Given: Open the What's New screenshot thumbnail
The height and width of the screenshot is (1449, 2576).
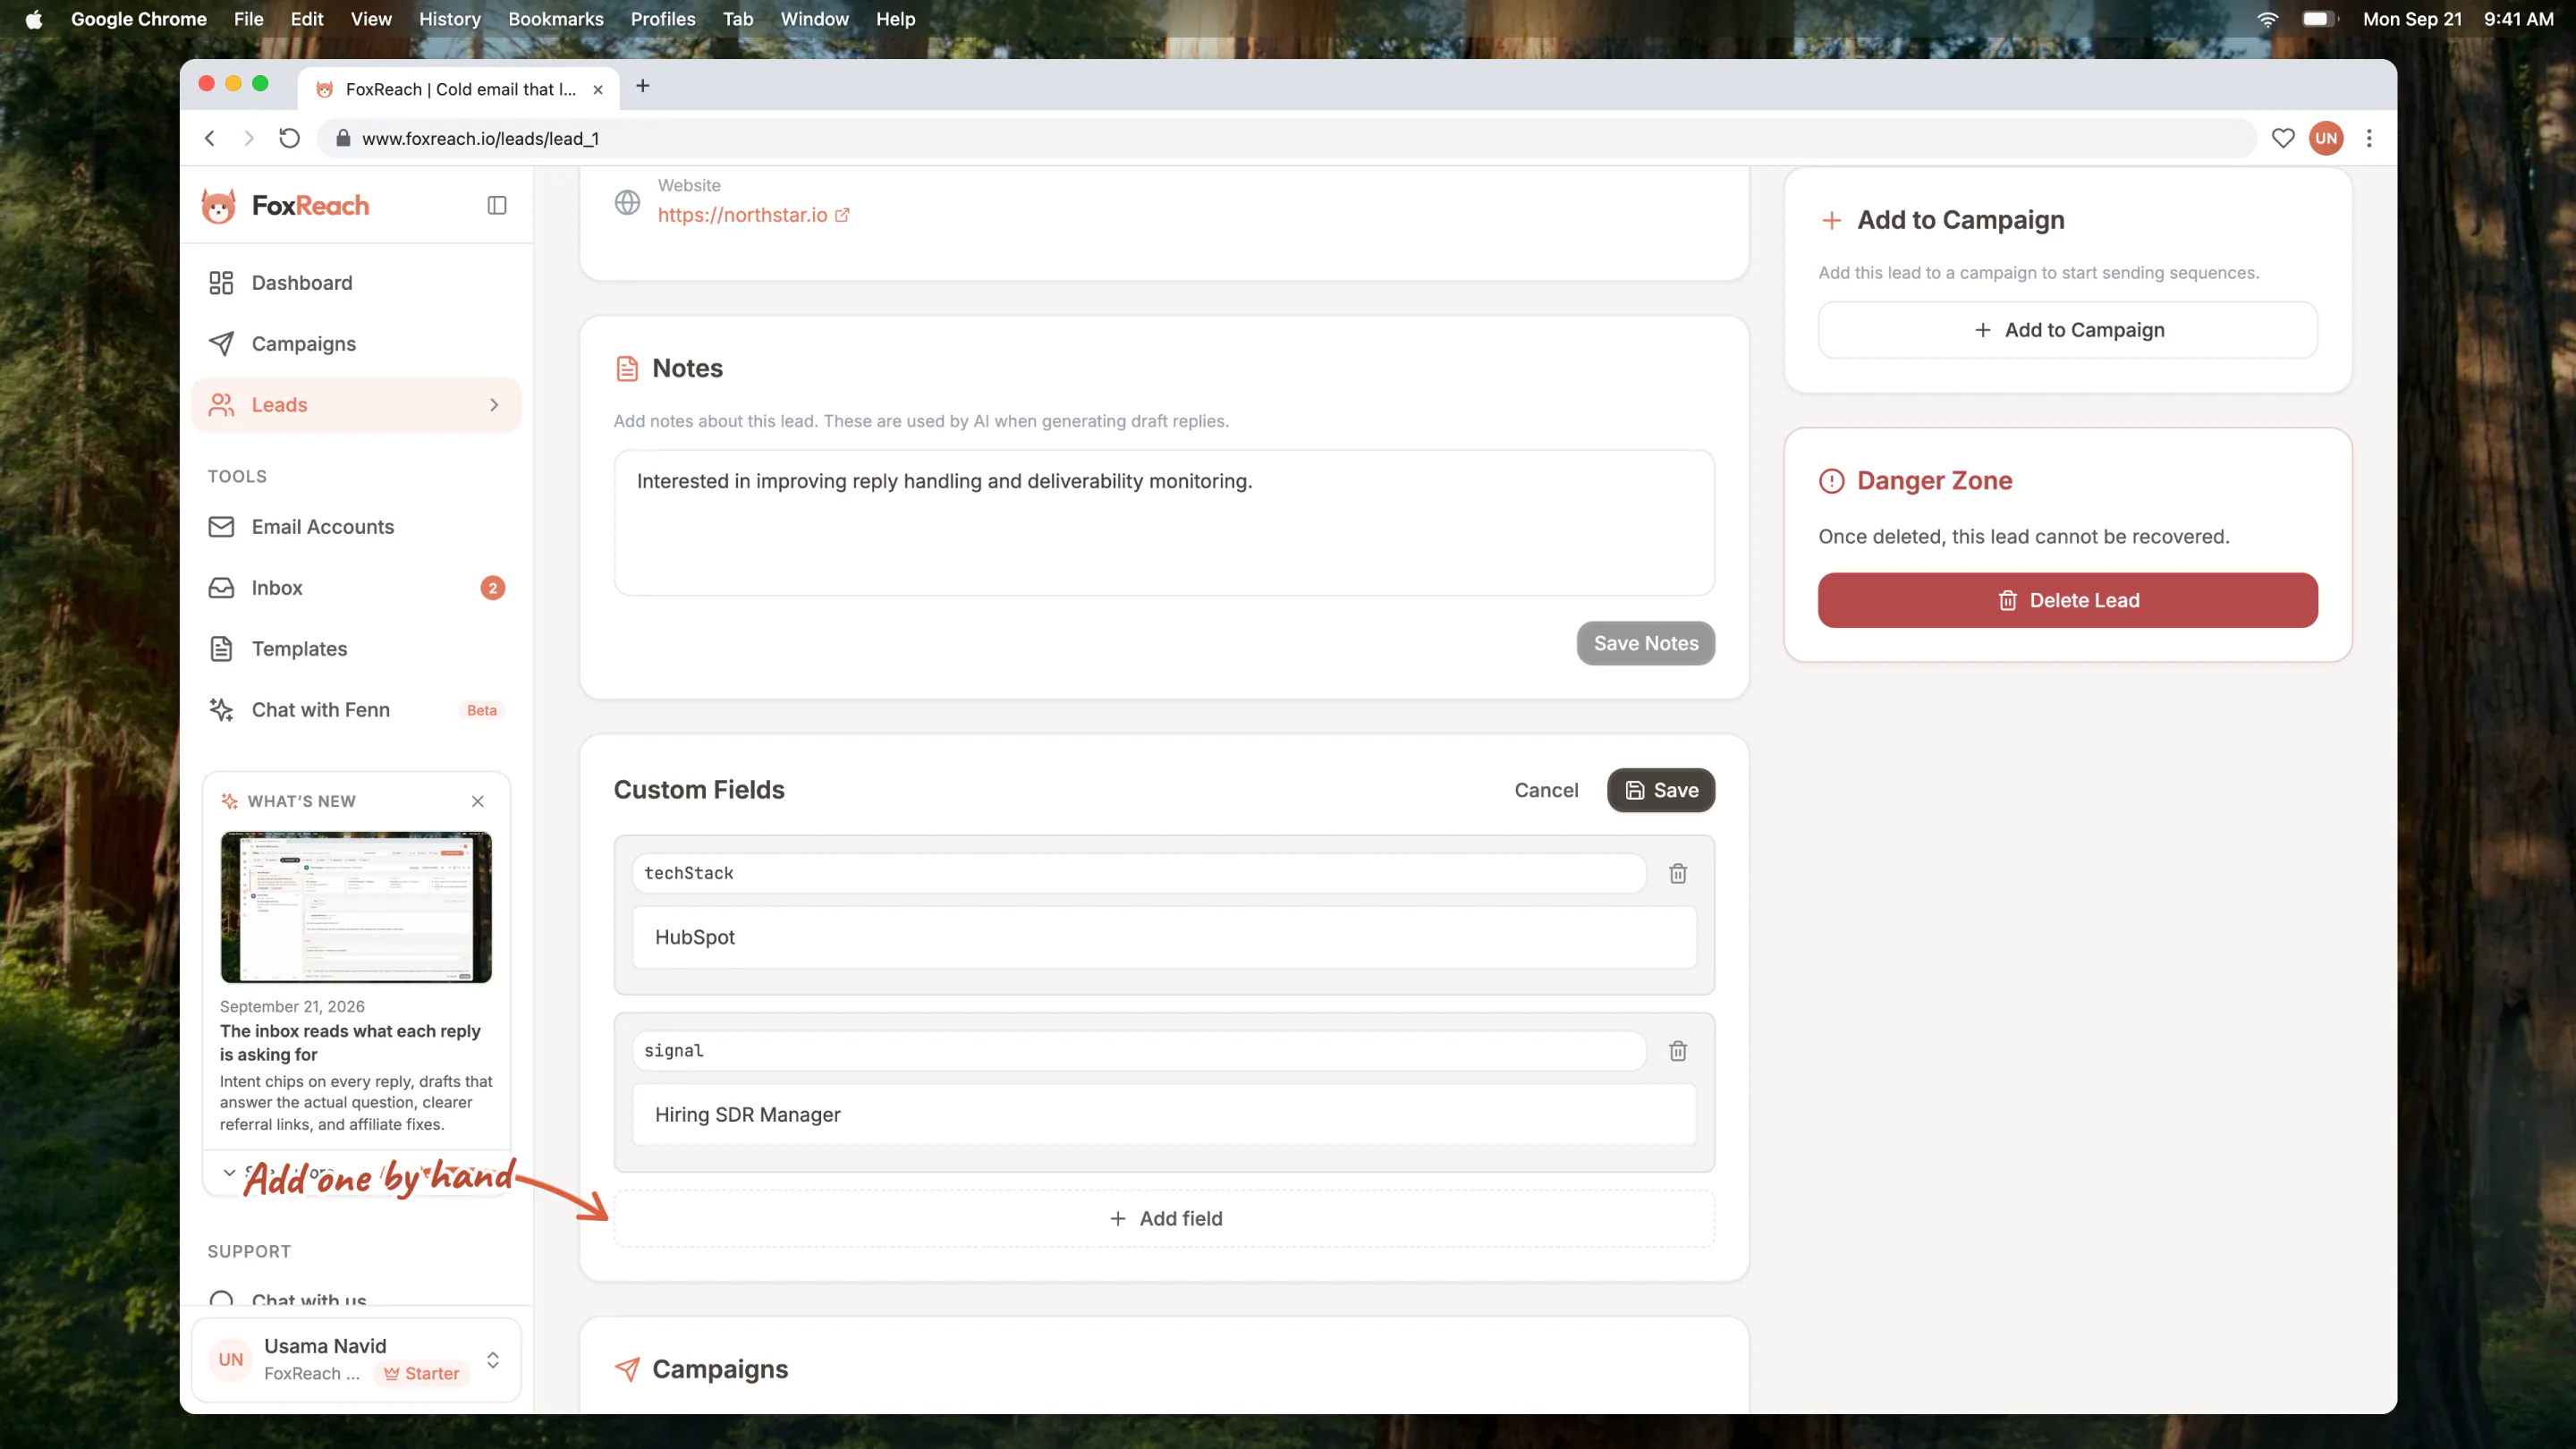Looking at the screenshot, I should (x=356, y=907).
